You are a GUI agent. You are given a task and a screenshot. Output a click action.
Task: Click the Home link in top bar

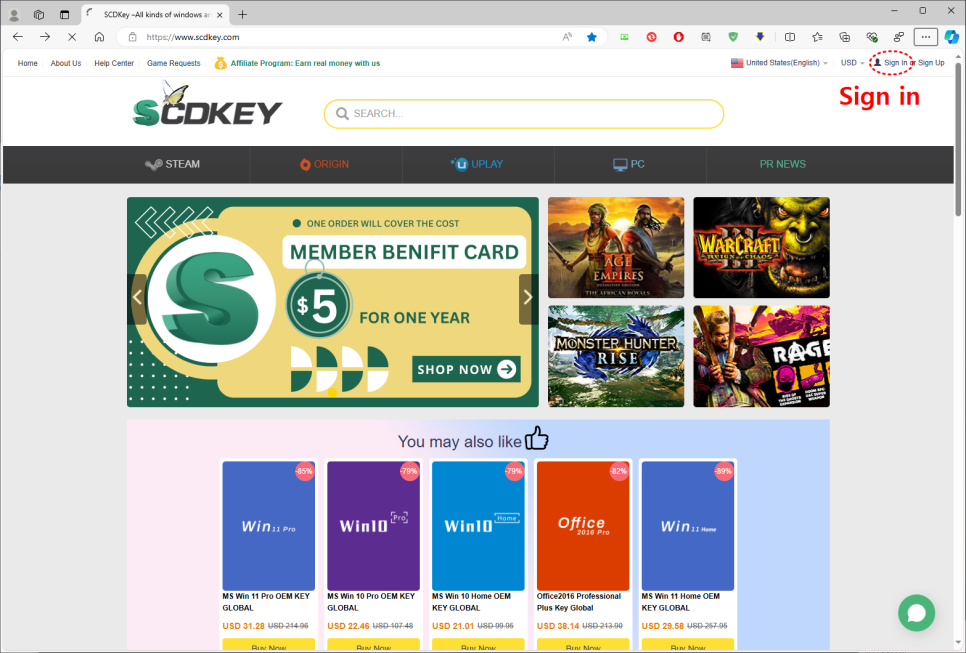pos(27,63)
